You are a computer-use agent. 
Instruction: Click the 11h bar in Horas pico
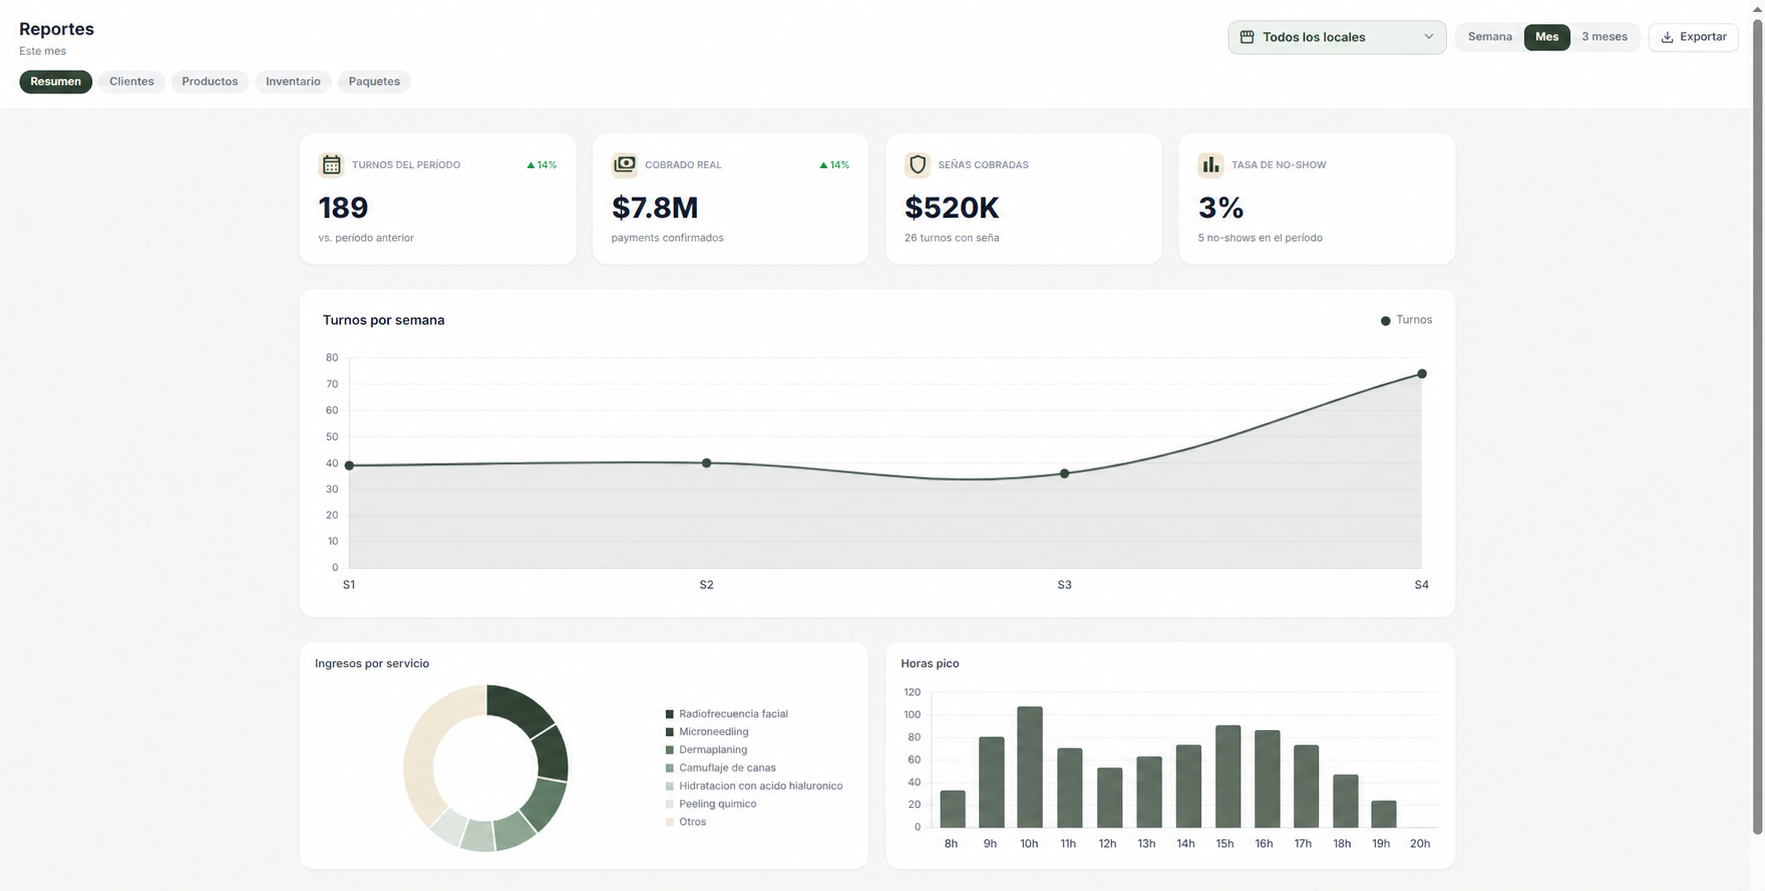[x=1070, y=788]
